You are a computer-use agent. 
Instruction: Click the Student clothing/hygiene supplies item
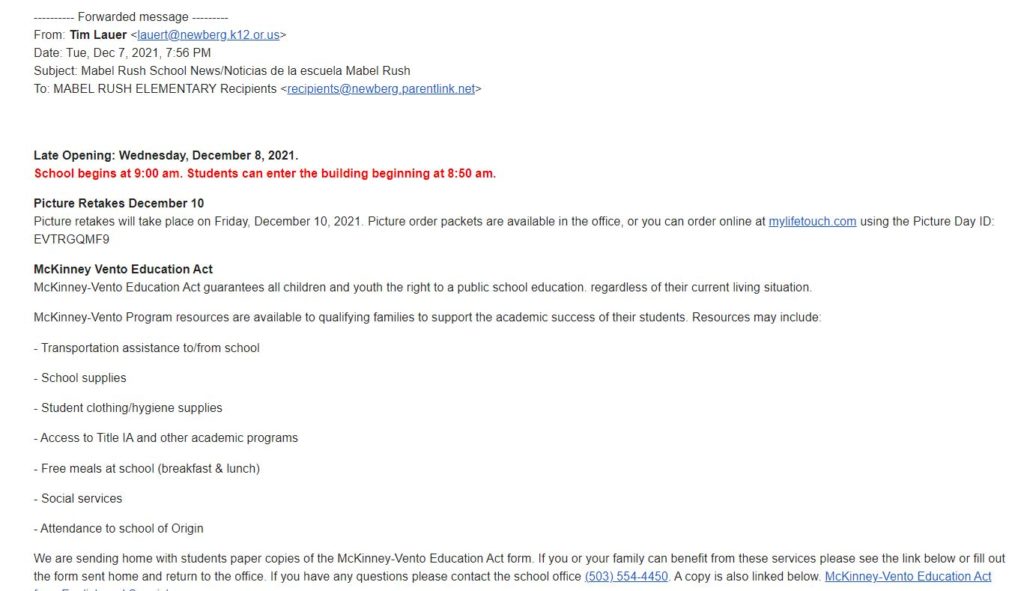tap(128, 408)
